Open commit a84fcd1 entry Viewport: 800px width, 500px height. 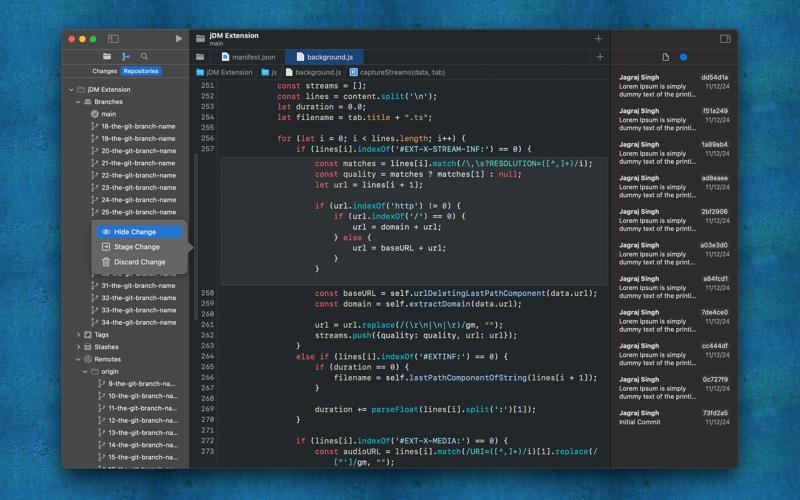click(674, 288)
